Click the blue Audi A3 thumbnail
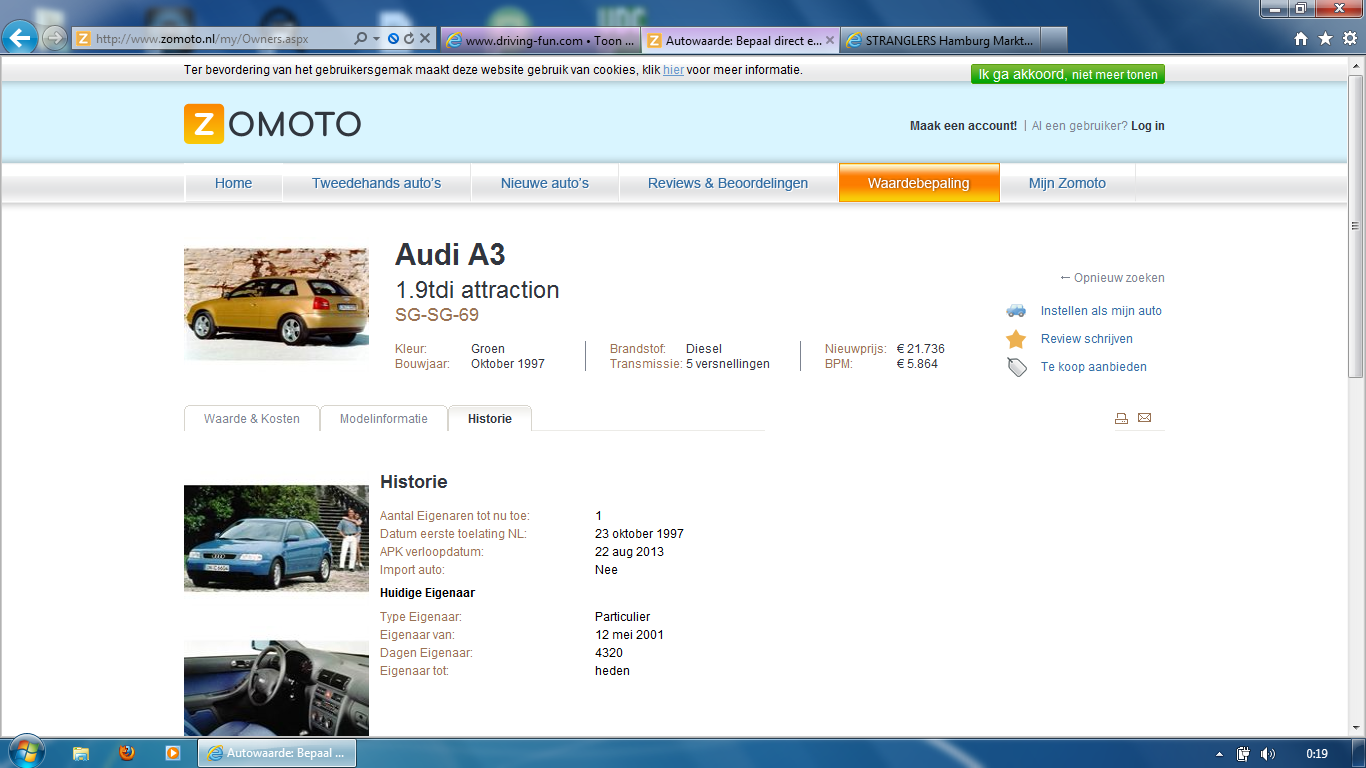1366x768 pixels. [x=276, y=538]
